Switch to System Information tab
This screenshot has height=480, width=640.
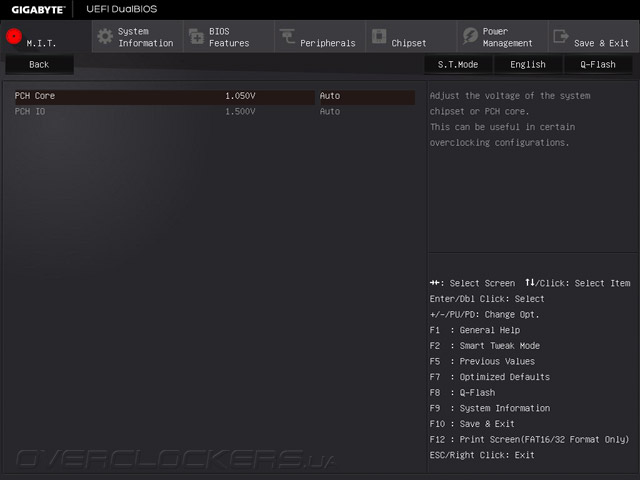click(x=138, y=36)
